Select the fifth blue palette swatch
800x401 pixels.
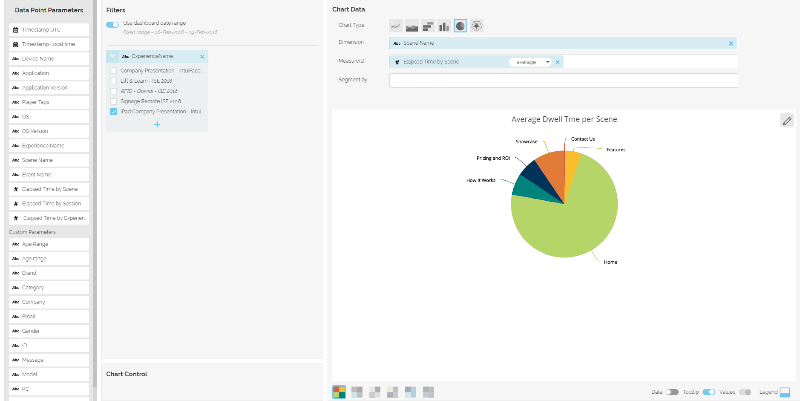click(410, 392)
